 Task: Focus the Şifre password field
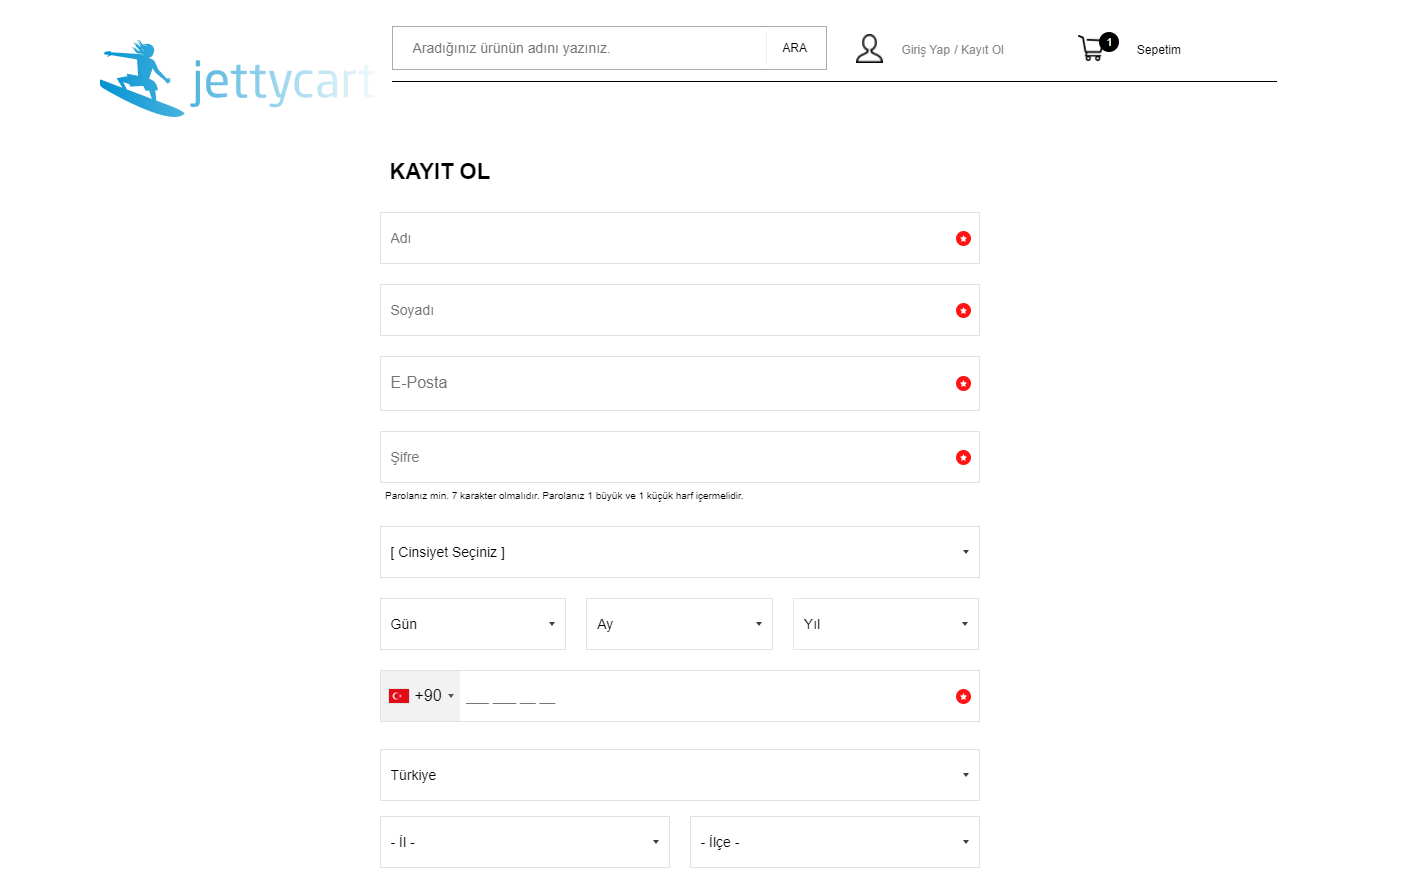point(680,457)
